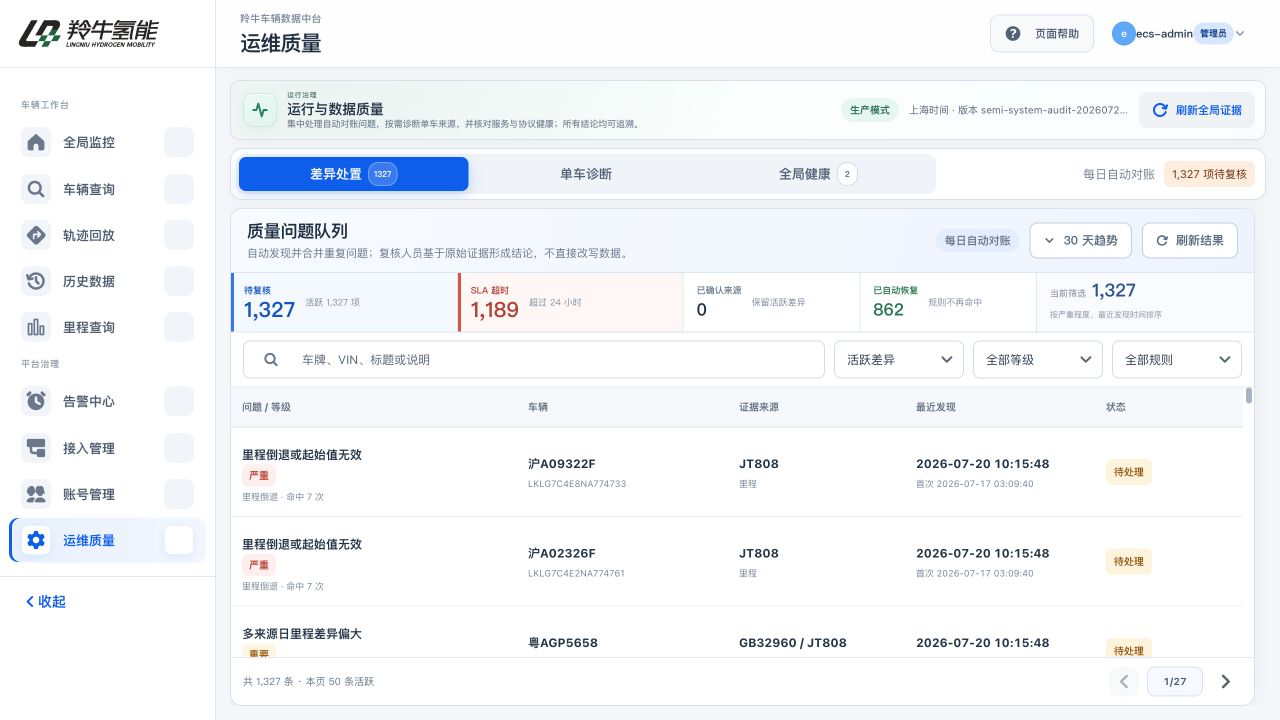1280x720 pixels.
Task: Click the 车辆查询 magnifier icon
Action: (36, 189)
